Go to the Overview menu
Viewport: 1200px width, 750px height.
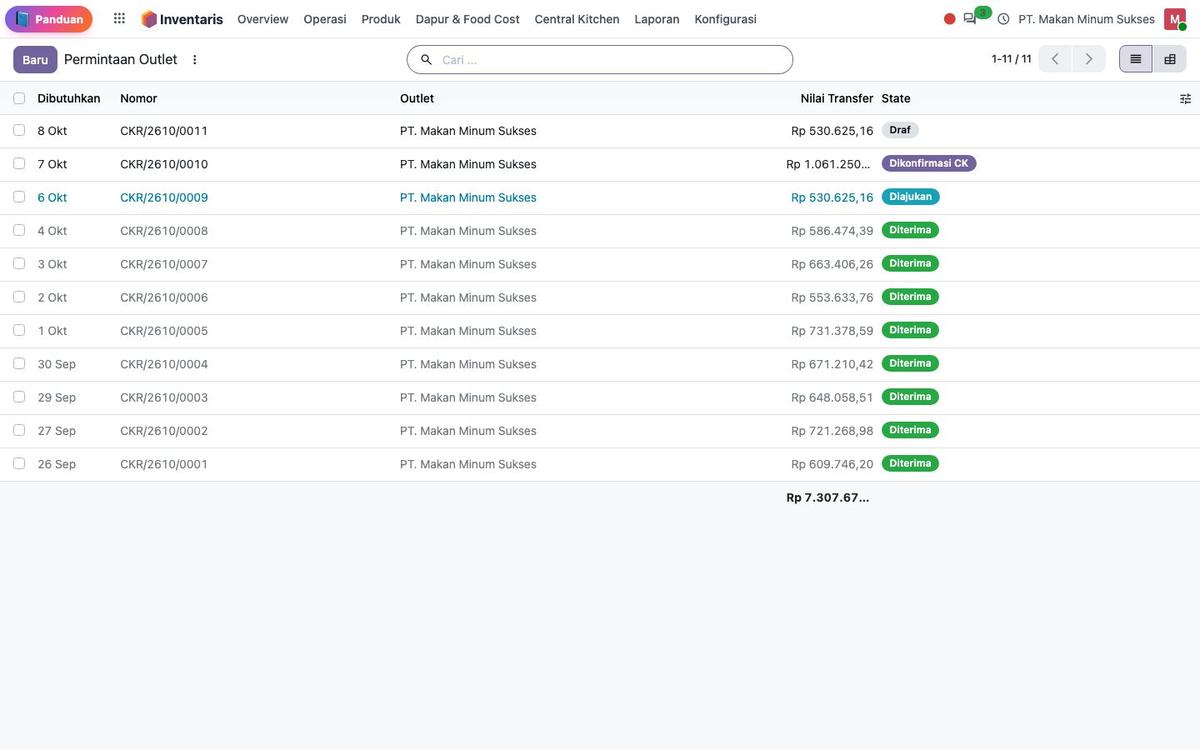coord(263,19)
